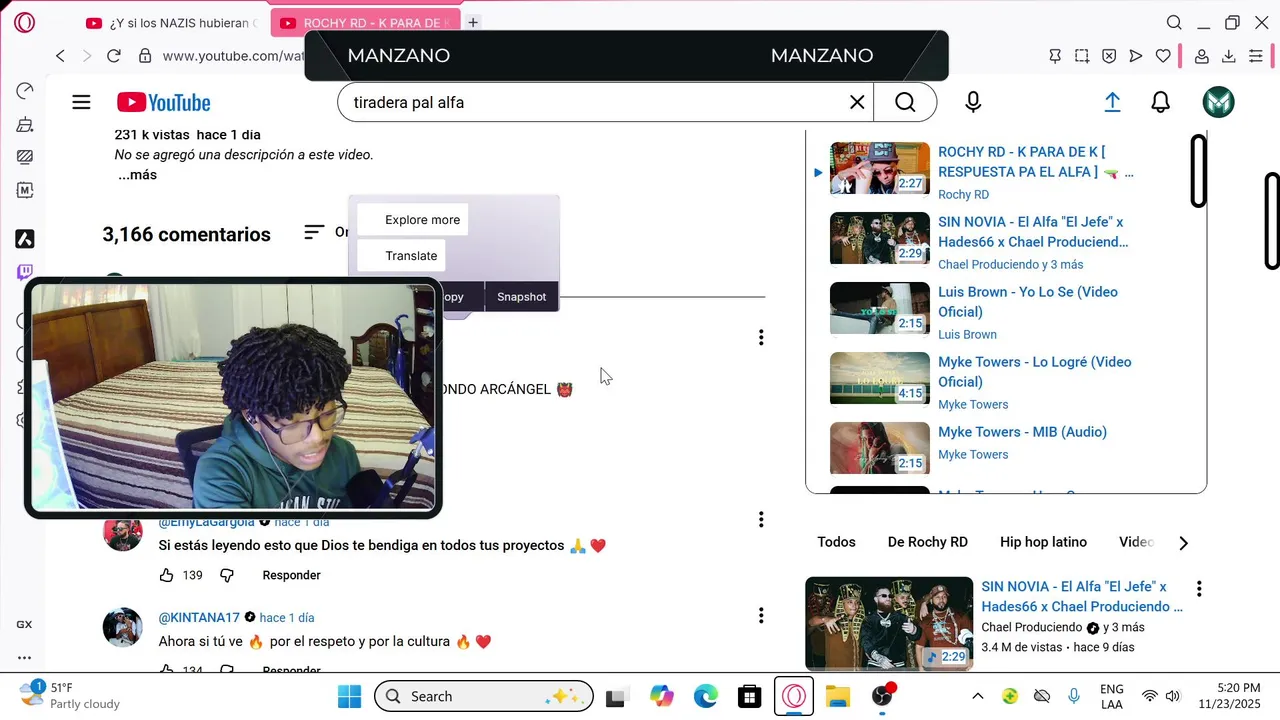Image resolution: width=1280 pixels, height=720 pixels.
Task: Select the 'Hip hop latino' chip
Action: pos(1043,542)
